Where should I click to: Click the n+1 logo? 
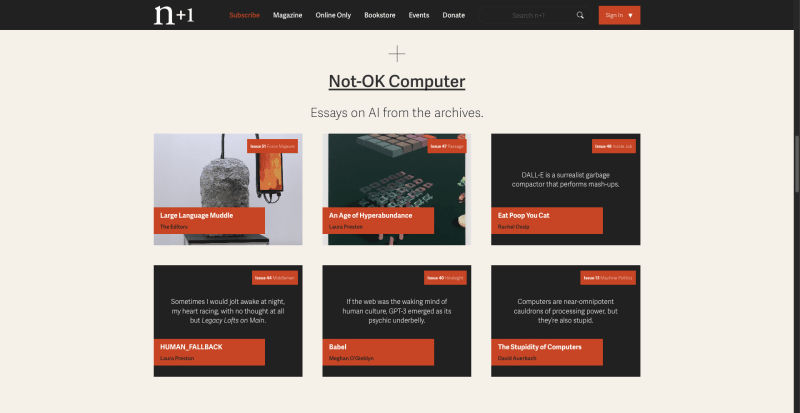pos(173,15)
